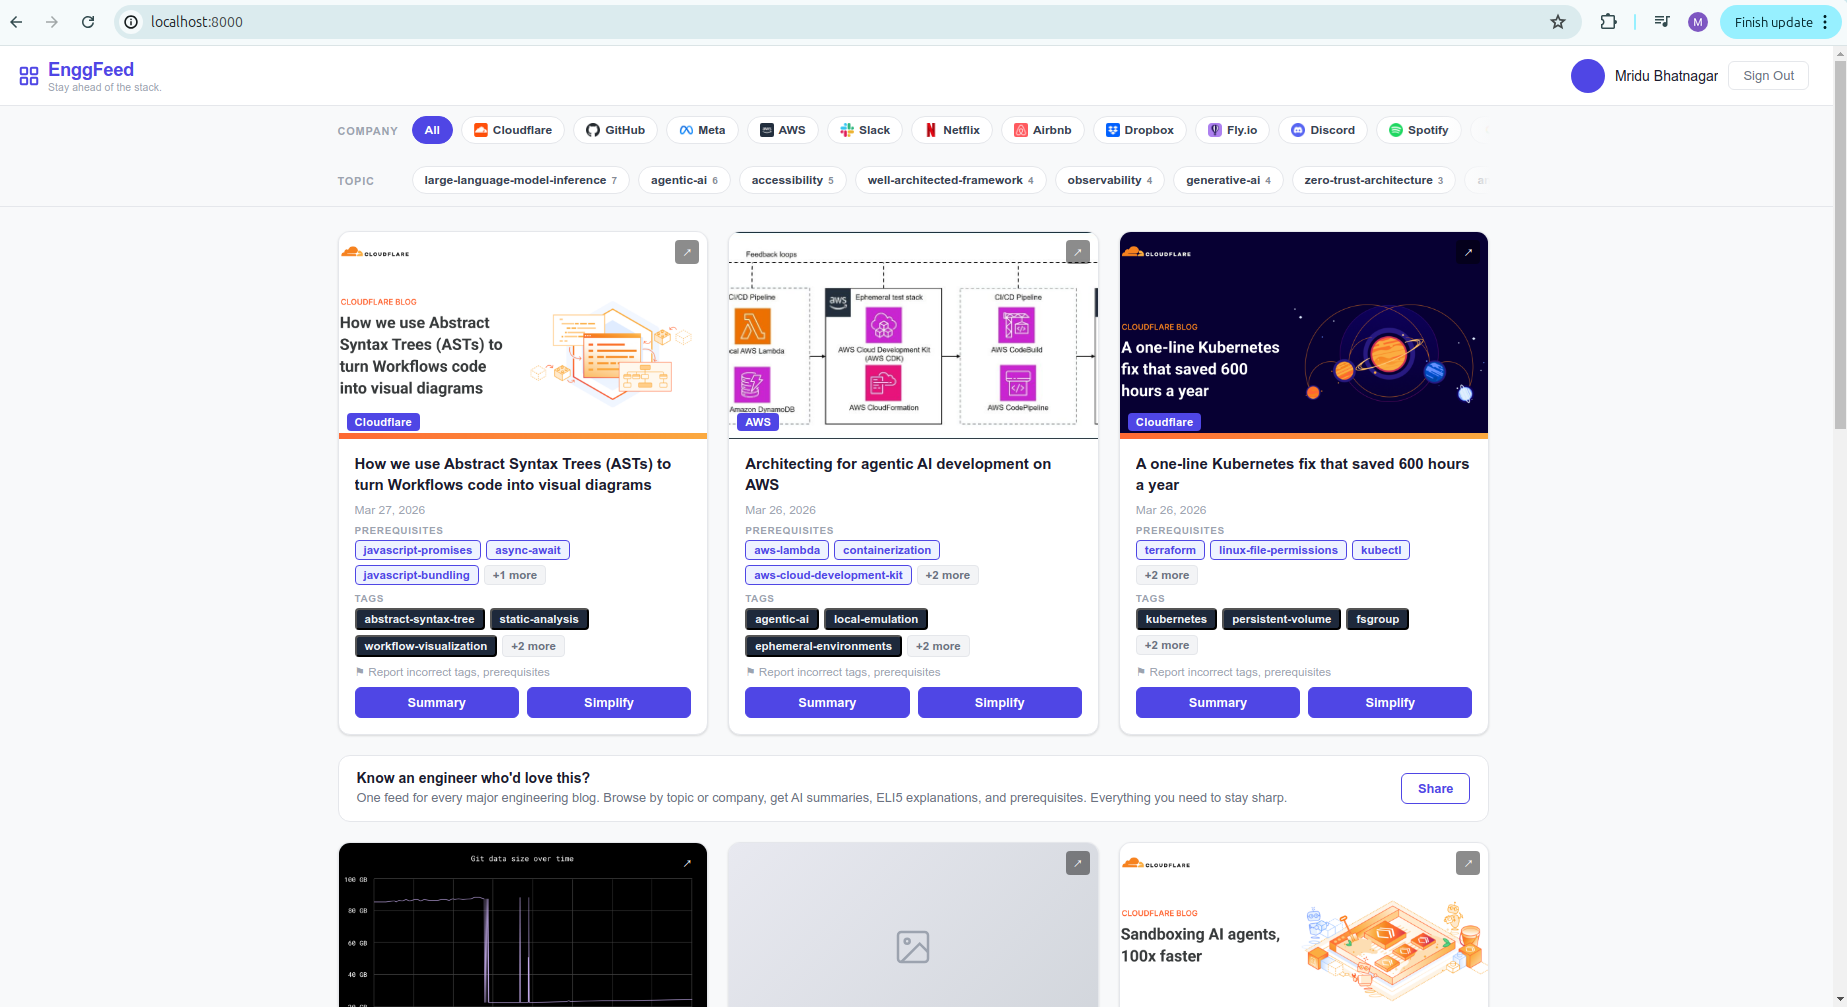Expand +2 more prerequisites on the AWS card
This screenshot has height=1007, width=1847.
[x=947, y=575]
